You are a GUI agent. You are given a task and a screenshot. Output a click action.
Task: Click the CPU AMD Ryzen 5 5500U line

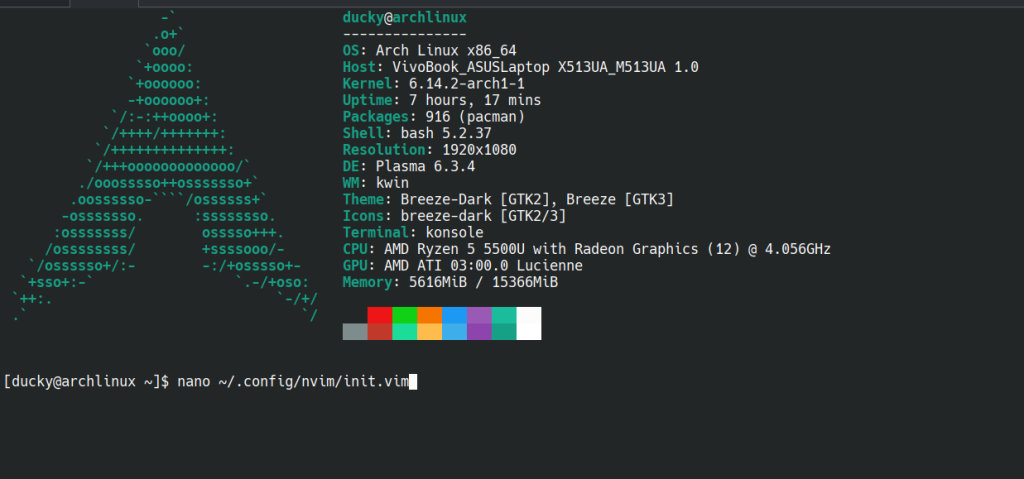click(587, 250)
